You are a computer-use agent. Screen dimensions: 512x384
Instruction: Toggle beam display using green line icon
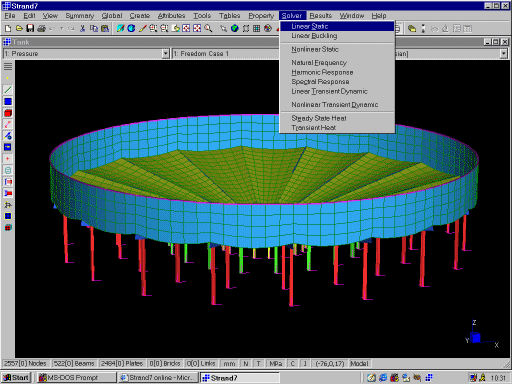(x=8, y=90)
